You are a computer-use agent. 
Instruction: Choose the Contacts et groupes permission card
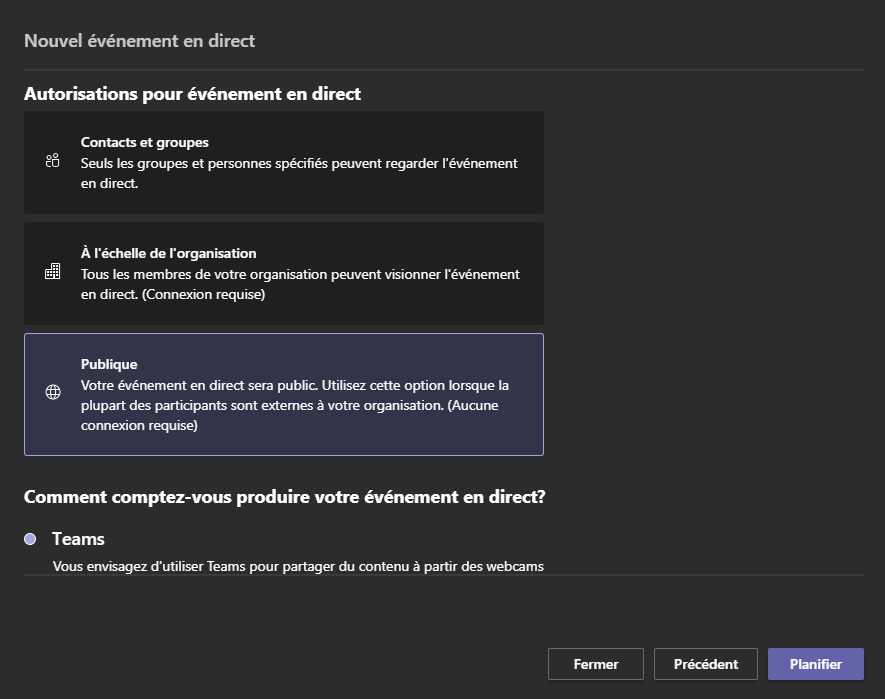(x=284, y=163)
